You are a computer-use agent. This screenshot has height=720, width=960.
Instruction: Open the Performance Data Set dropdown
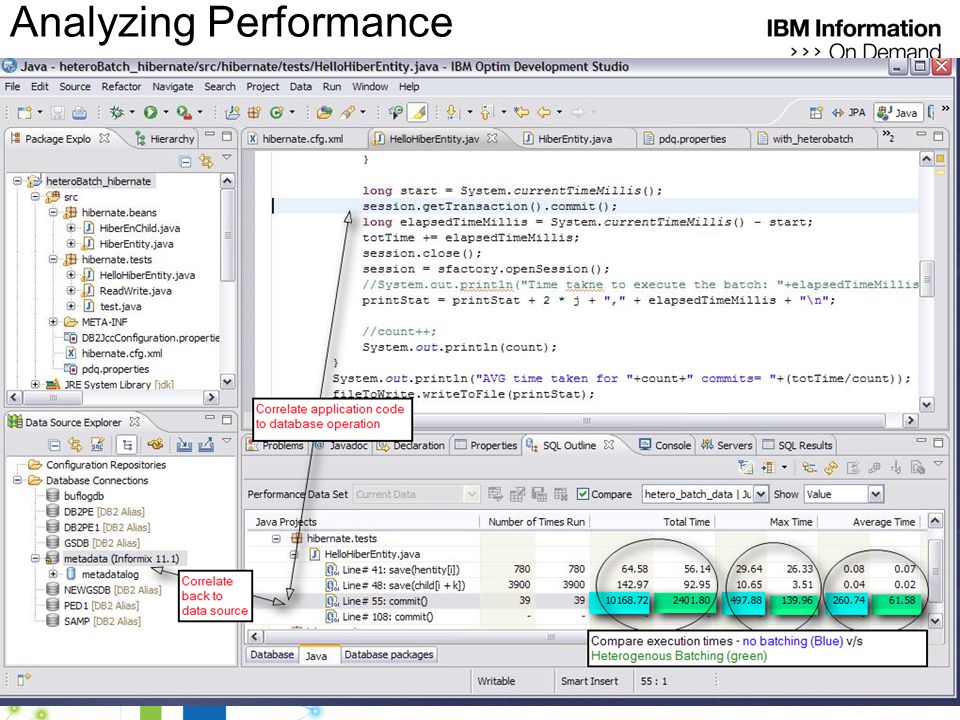click(x=471, y=494)
